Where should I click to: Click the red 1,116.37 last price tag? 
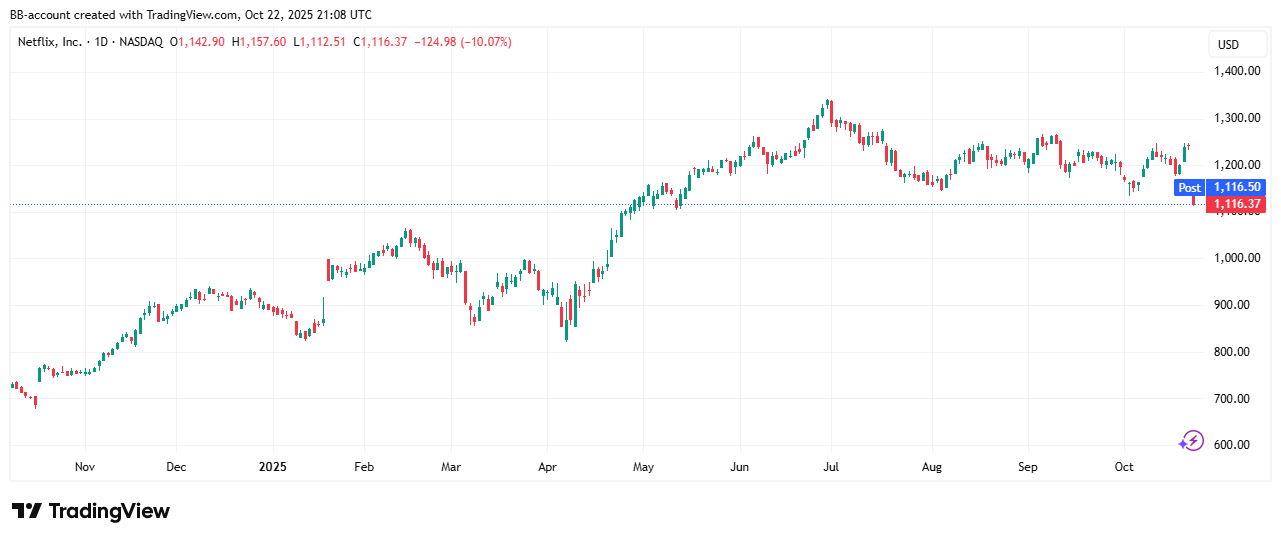(1236, 204)
